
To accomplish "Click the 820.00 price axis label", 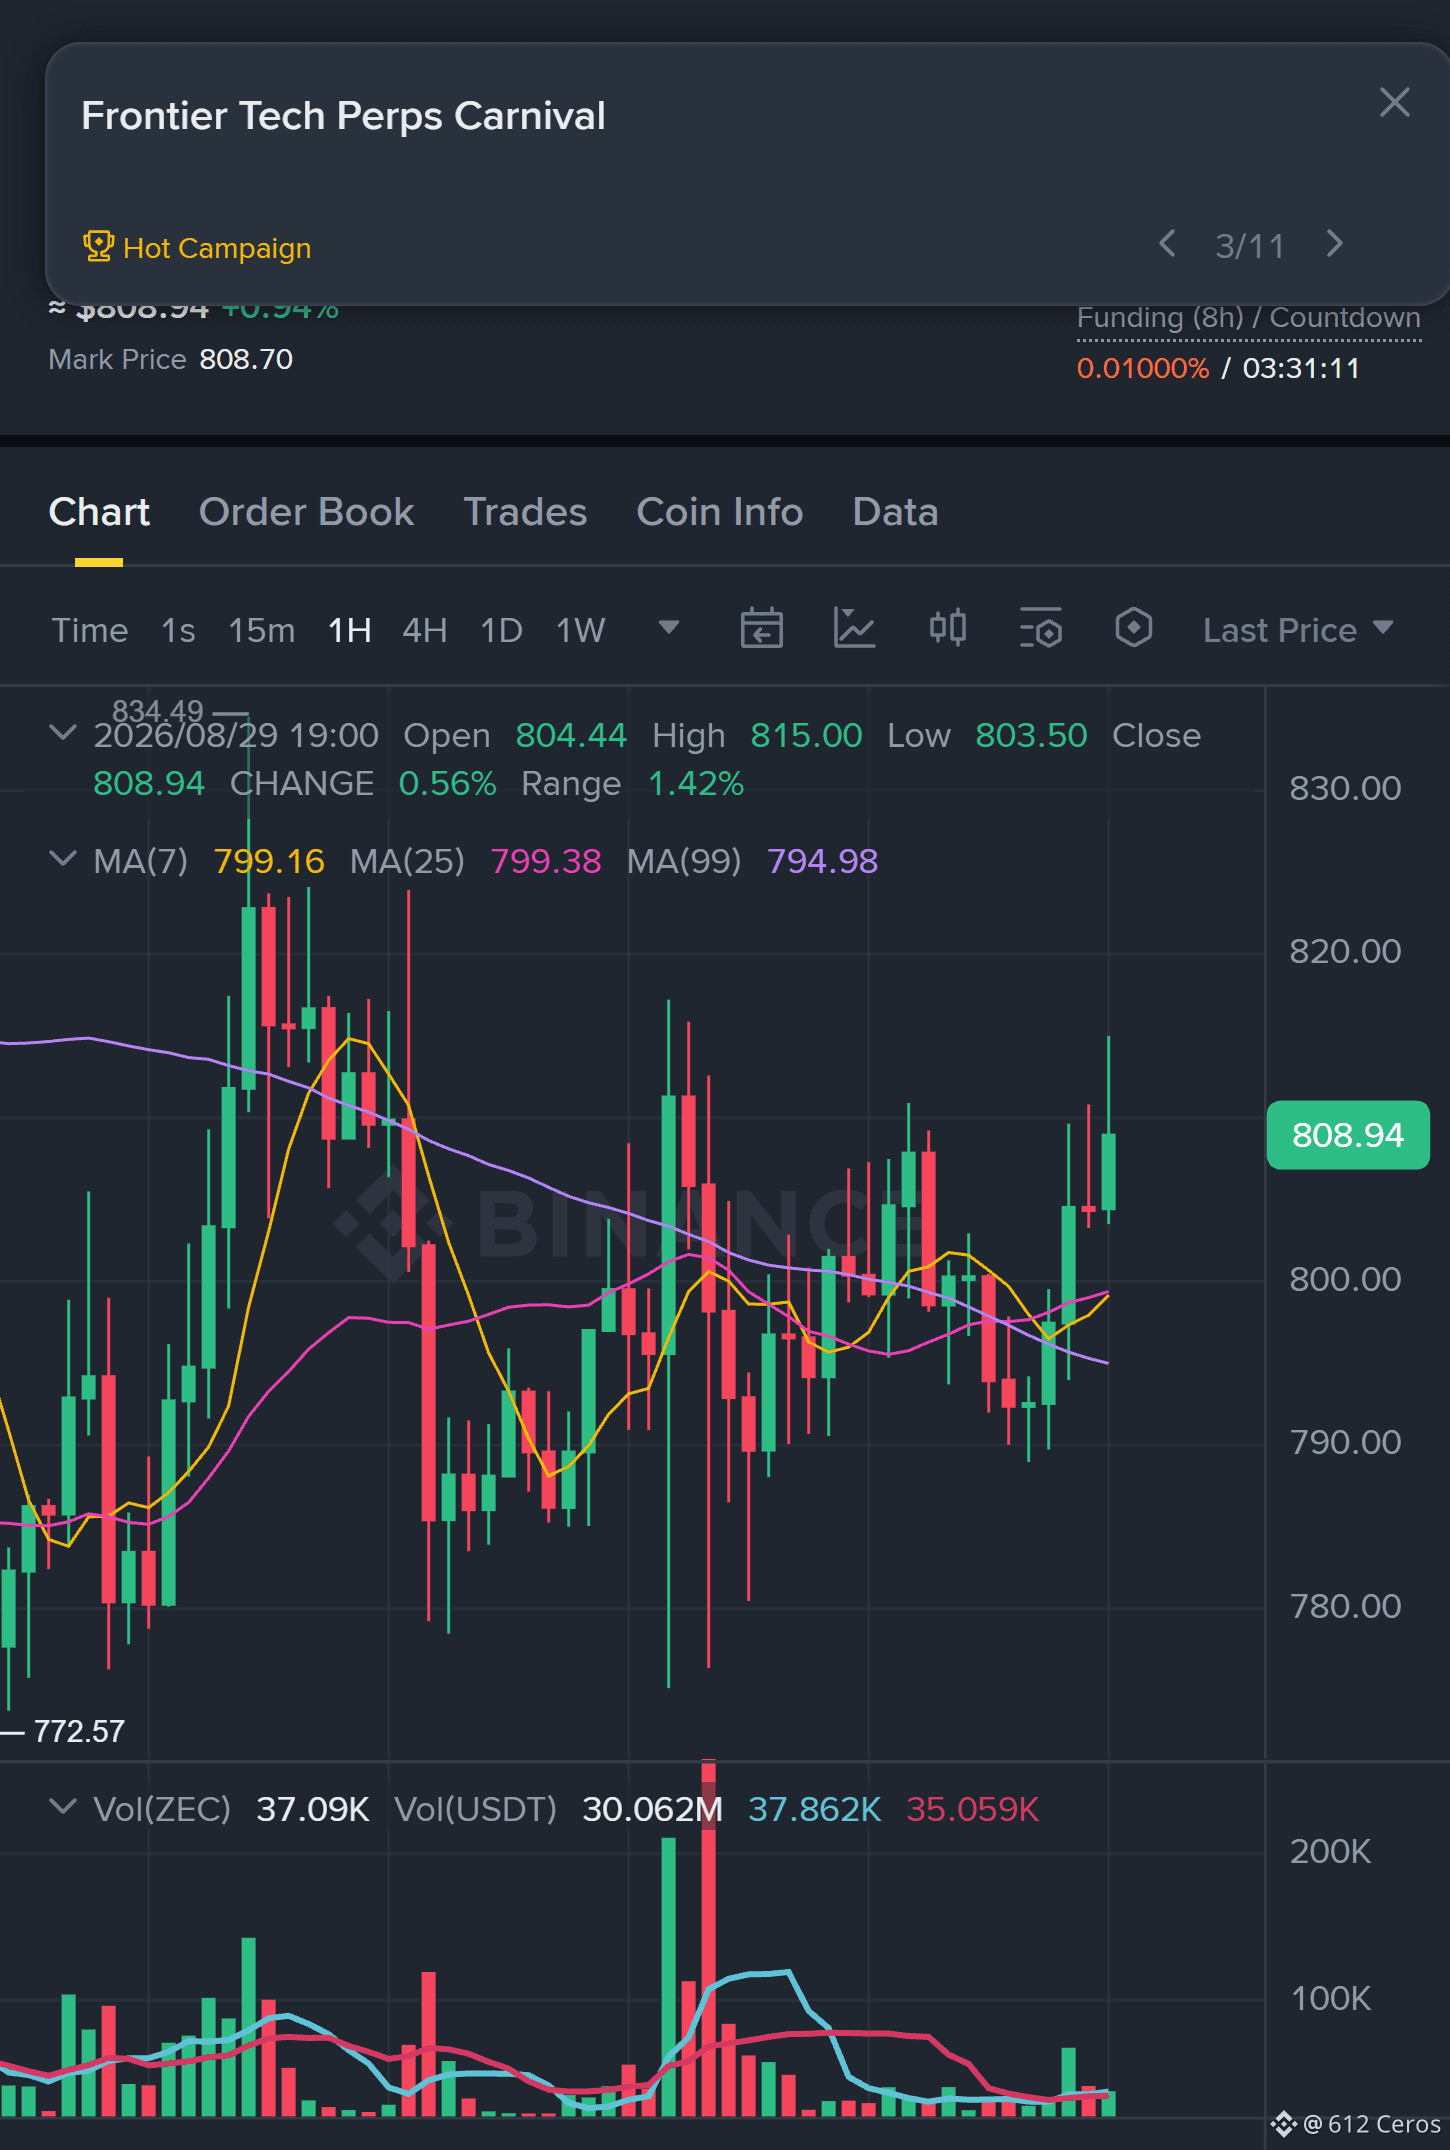I will point(1345,951).
